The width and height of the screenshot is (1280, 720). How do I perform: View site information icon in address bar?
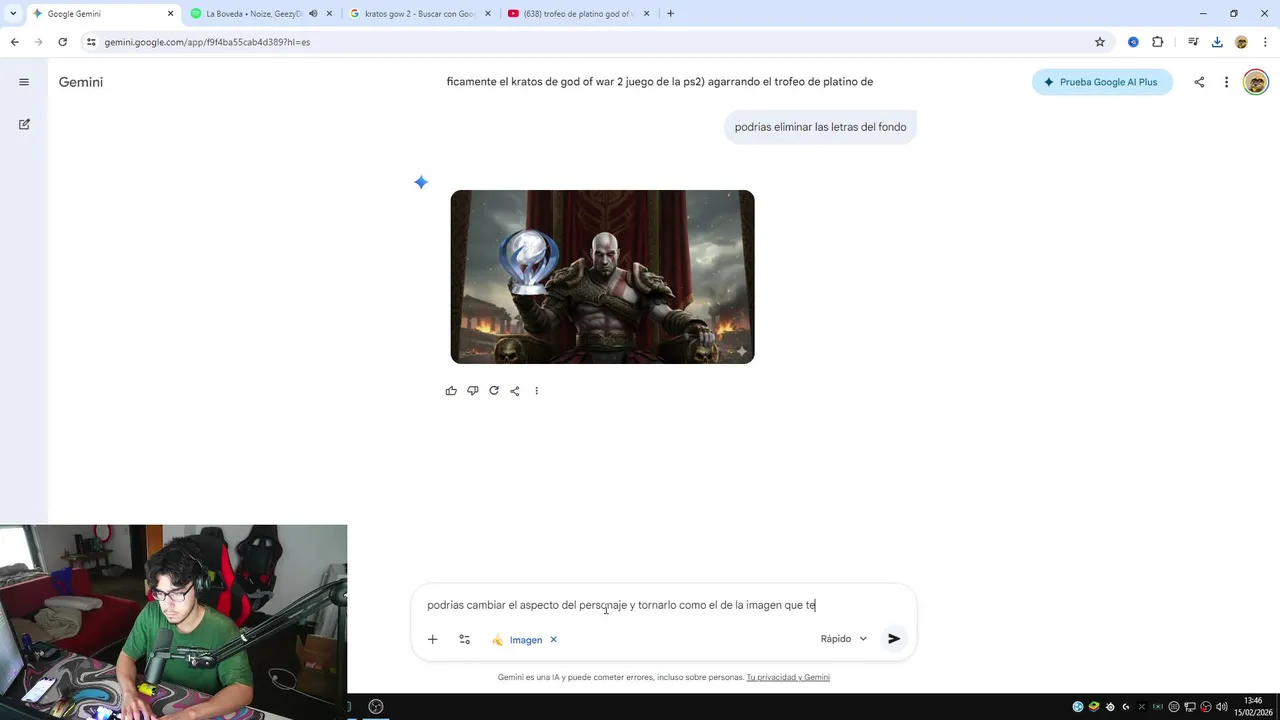coord(91,42)
